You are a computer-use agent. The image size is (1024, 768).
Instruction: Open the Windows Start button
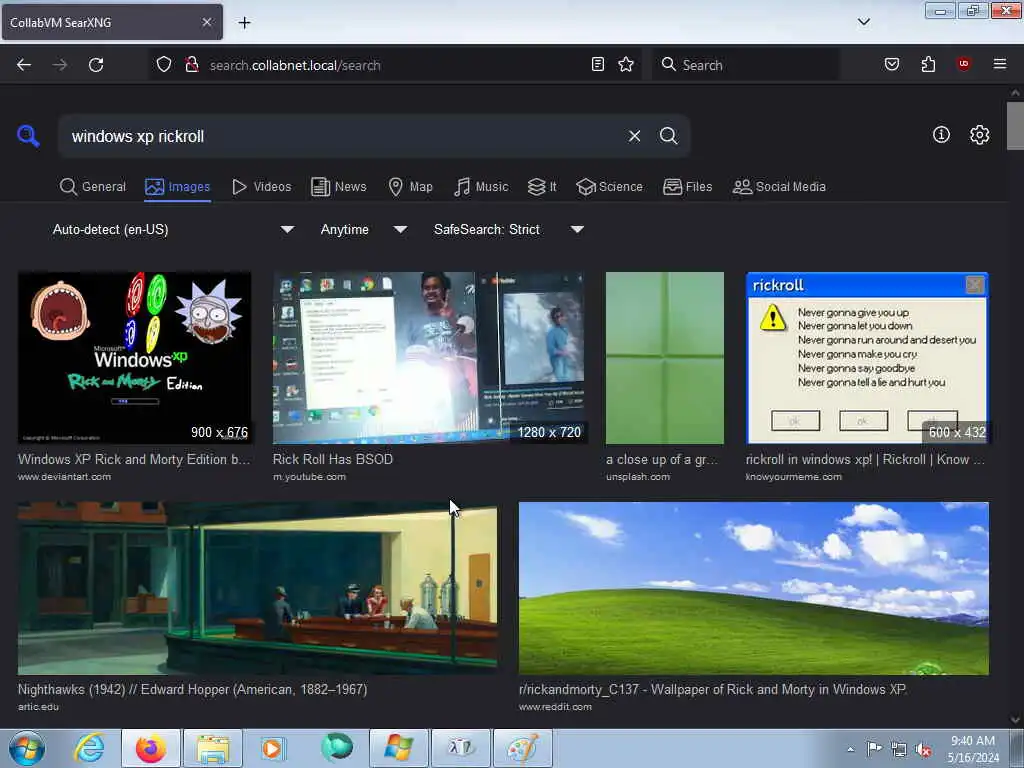click(27, 748)
